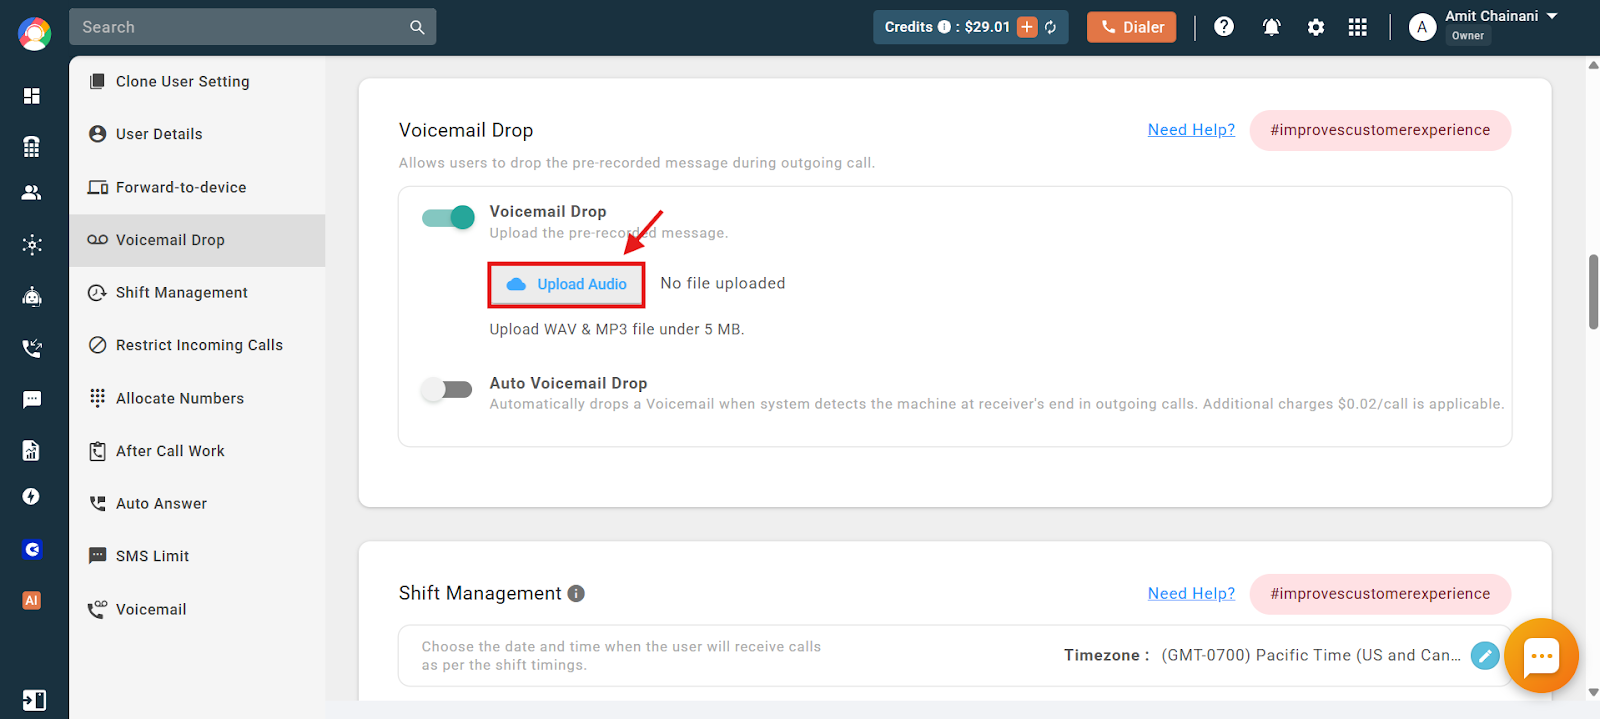
Task: Add credits with the orange plus icon
Action: [x=1027, y=27]
